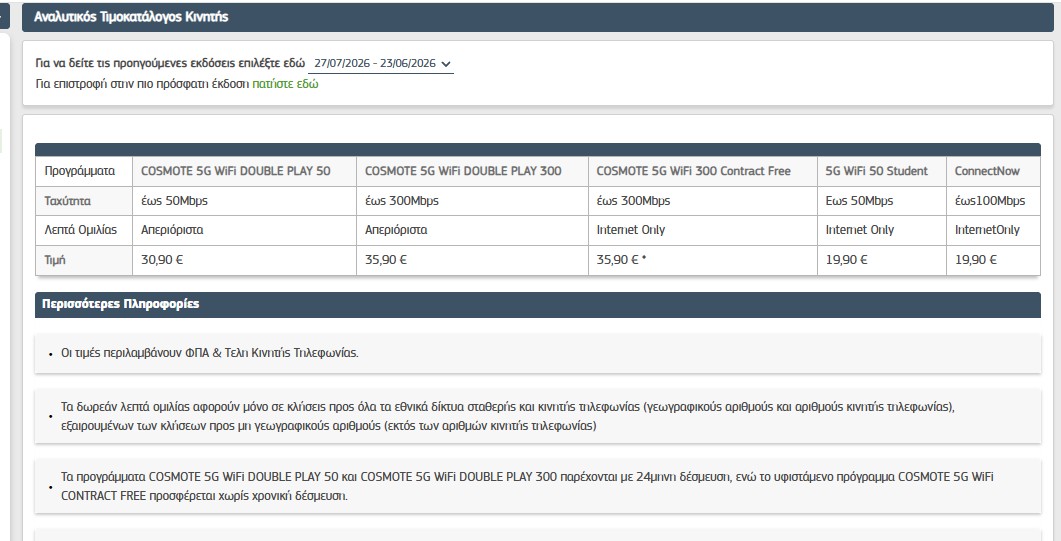Click the '5G WiFi 50 Student' column header
The height and width of the screenshot is (541, 1061).
(882, 171)
